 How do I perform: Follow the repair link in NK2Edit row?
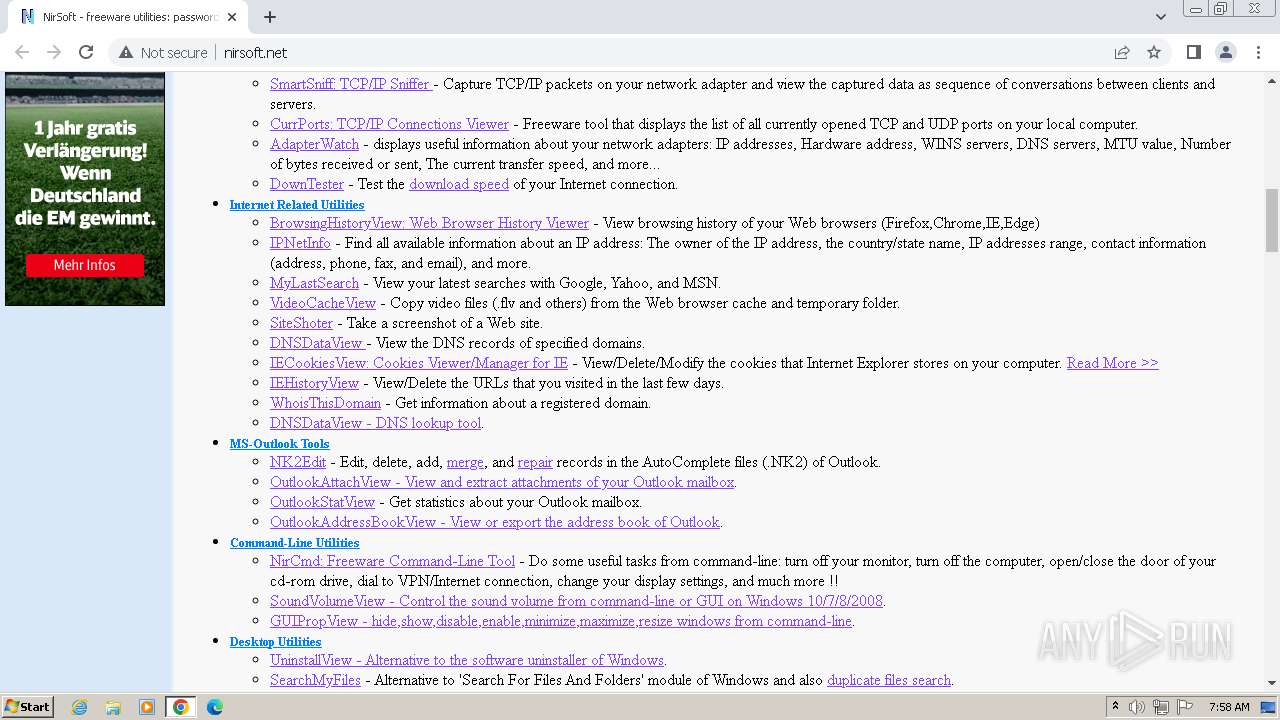pyautogui.click(x=535, y=462)
